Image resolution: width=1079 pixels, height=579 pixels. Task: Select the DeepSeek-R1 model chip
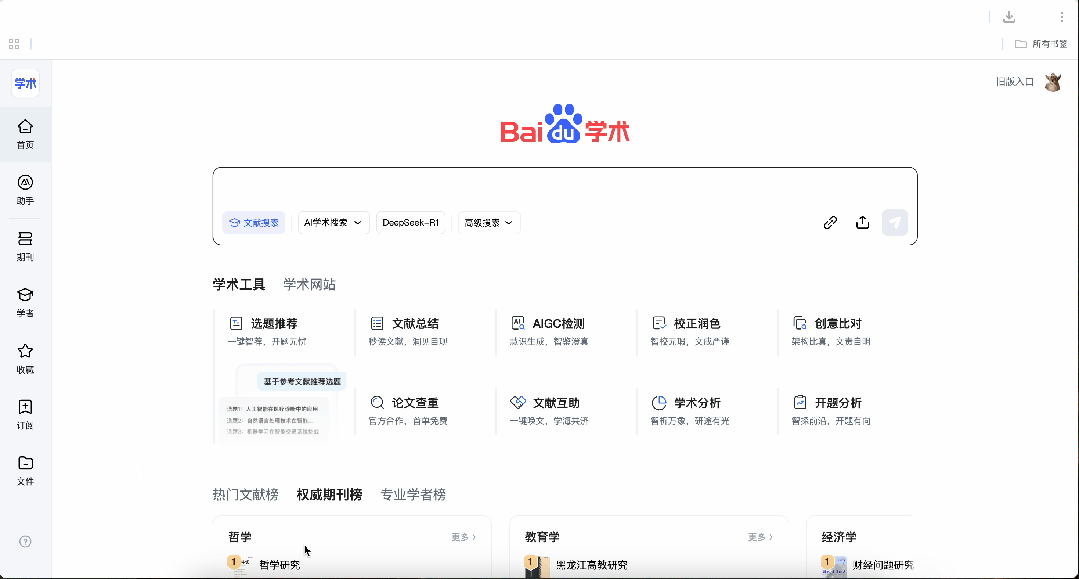tap(410, 222)
